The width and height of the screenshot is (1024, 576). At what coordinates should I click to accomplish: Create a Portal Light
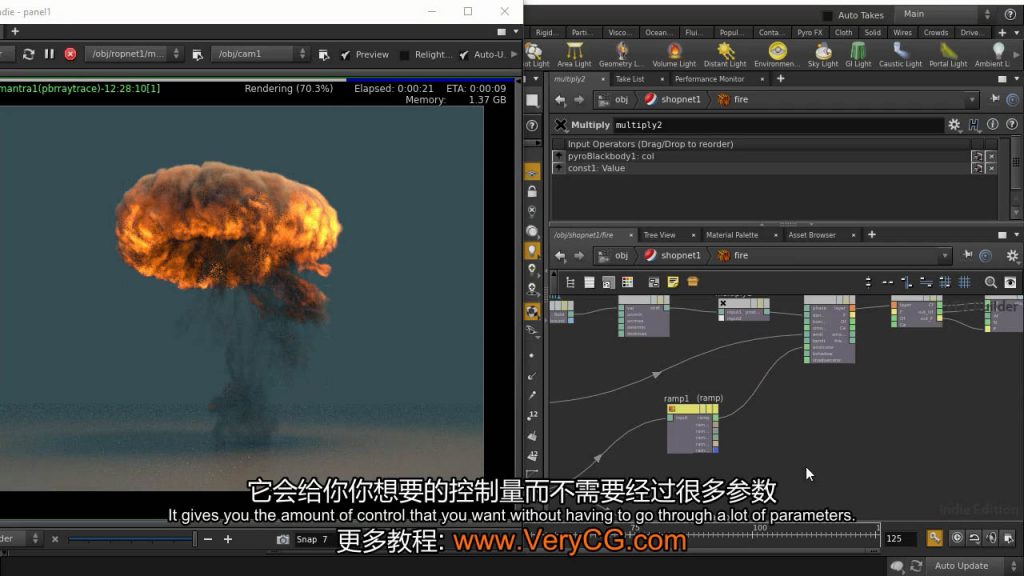click(x=948, y=54)
